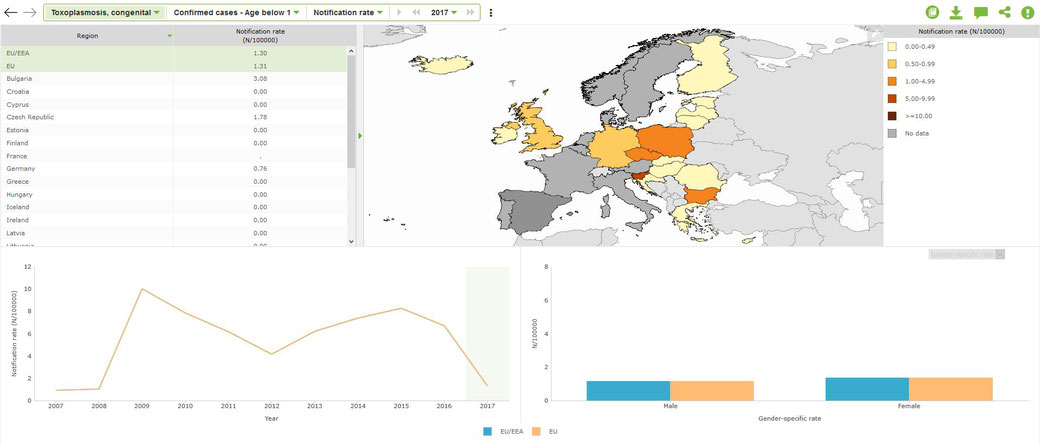The height and width of the screenshot is (445, 1040).
Task: Click the table scrollbar down arrow
Action: [x=352, y=241]
